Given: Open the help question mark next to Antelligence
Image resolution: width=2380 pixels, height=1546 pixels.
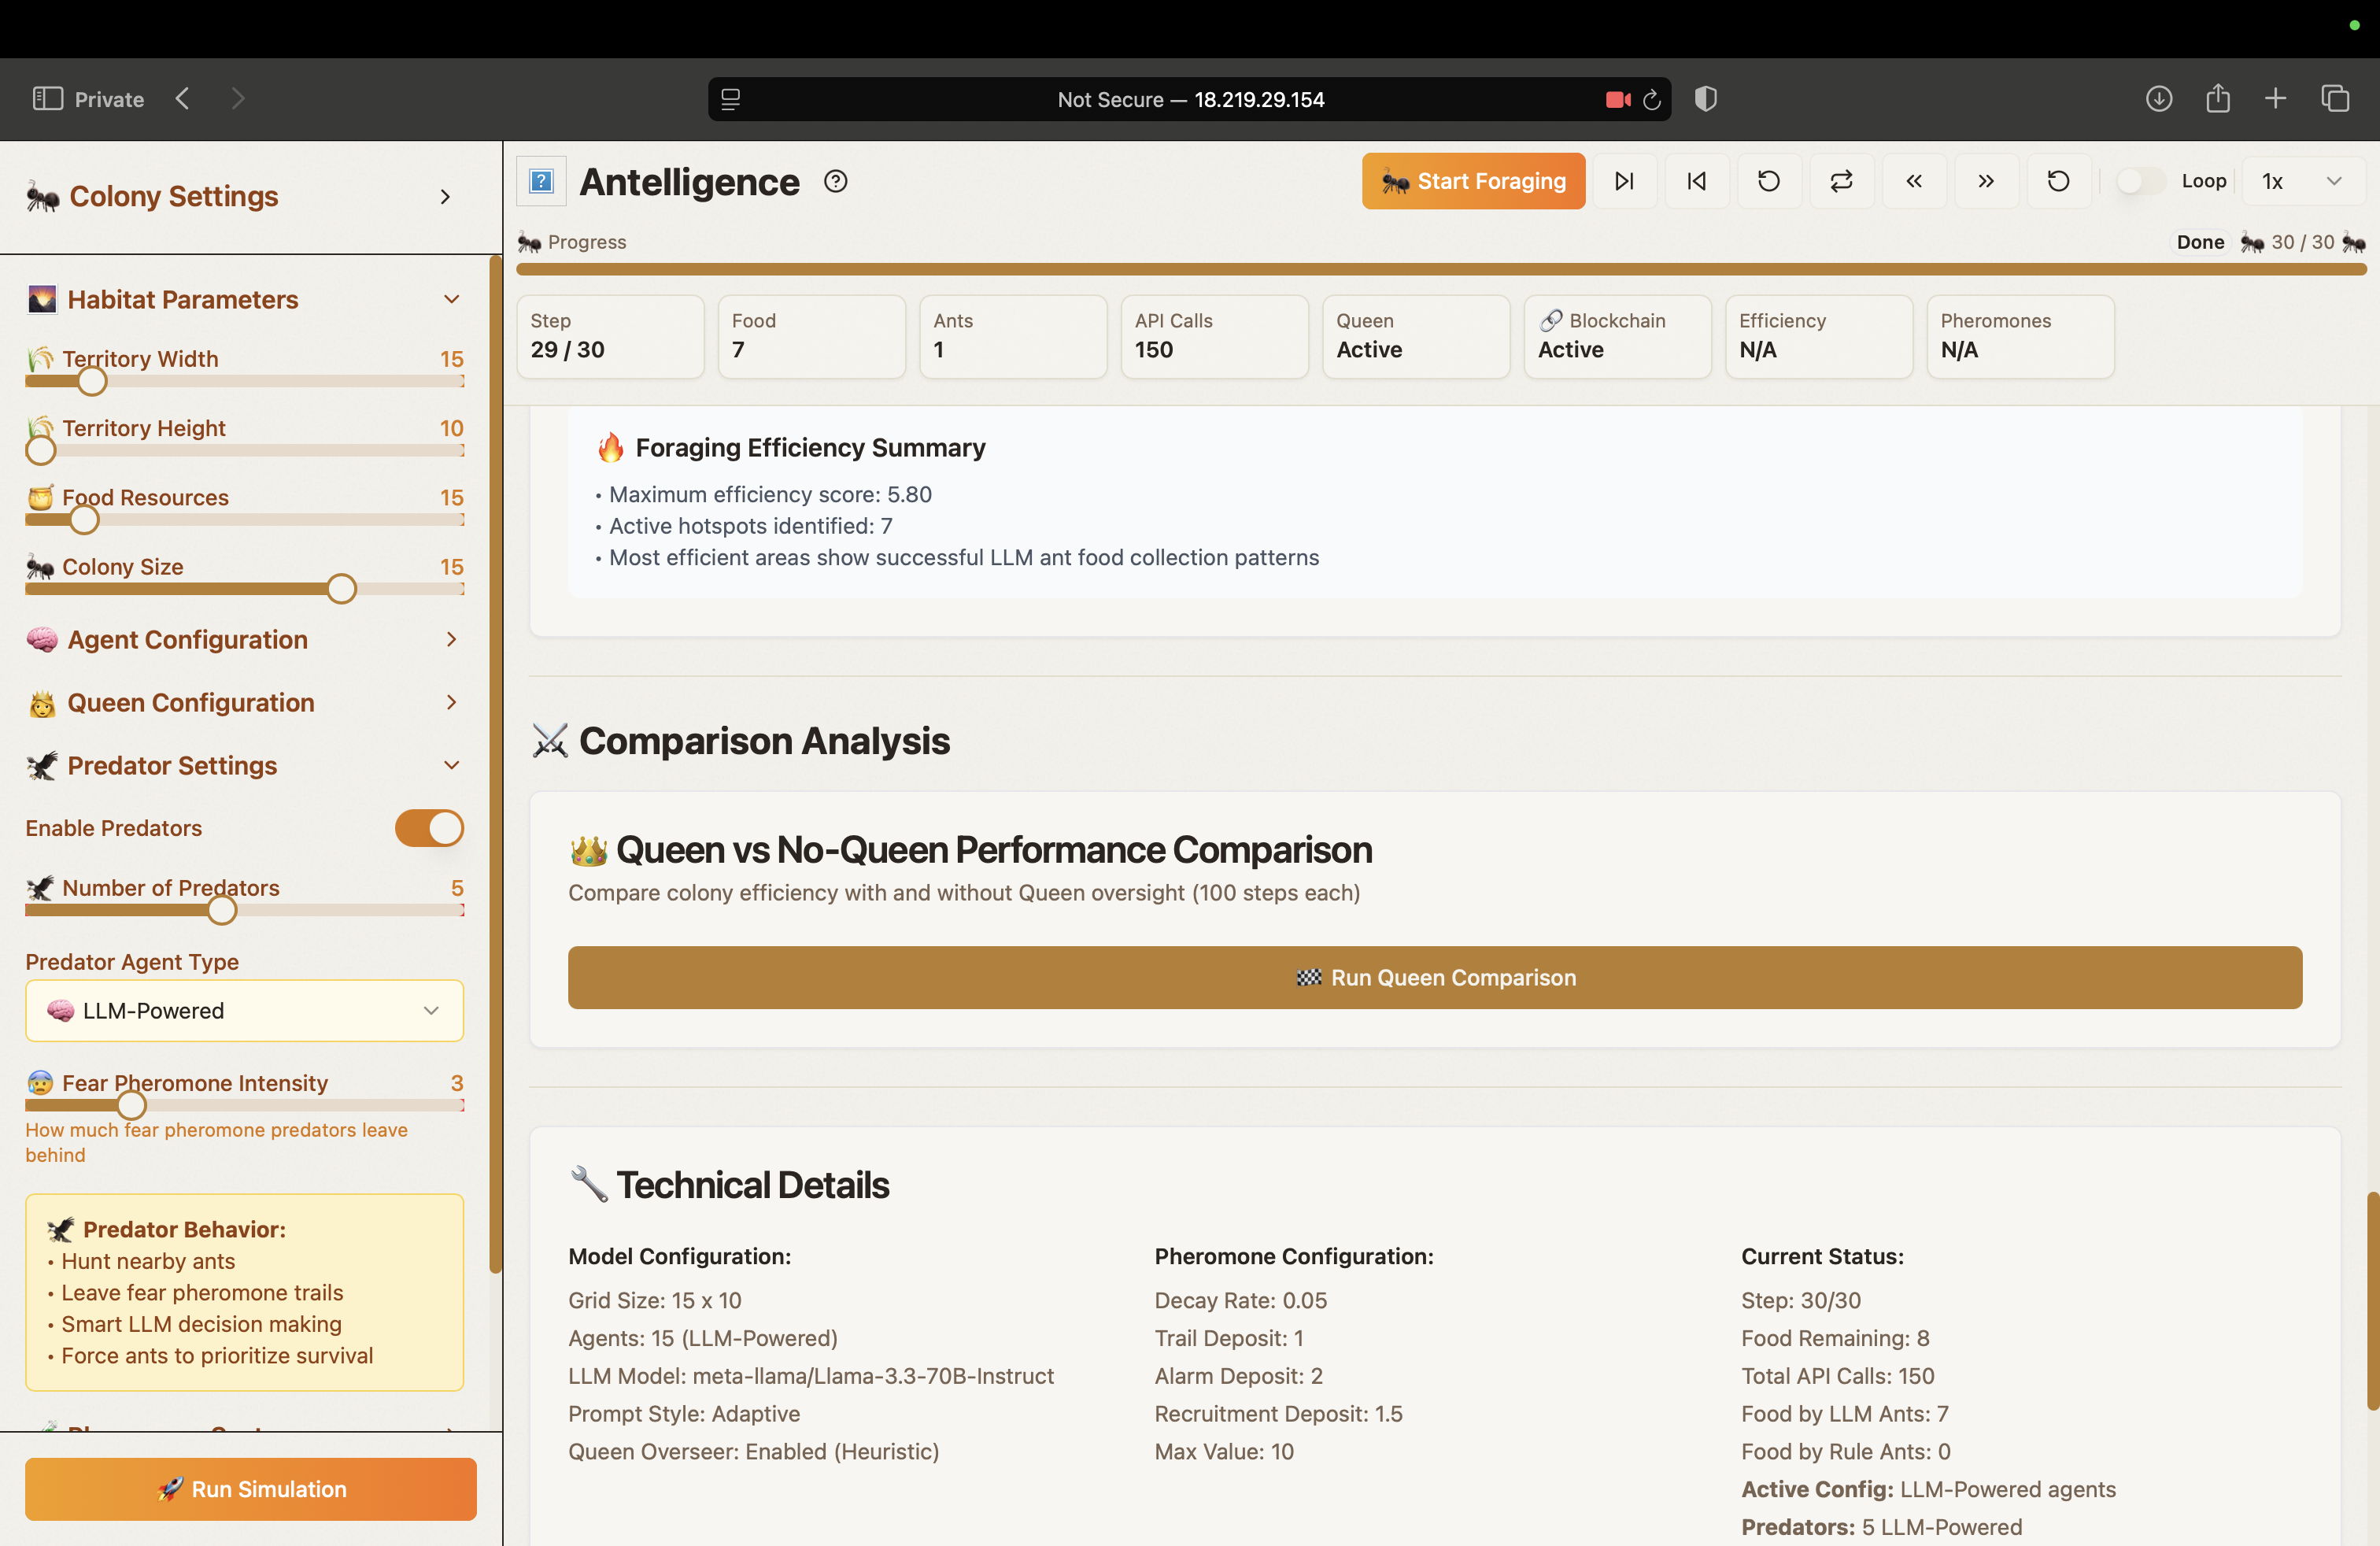Looking at the screenshot, I should tap(836, 181).
